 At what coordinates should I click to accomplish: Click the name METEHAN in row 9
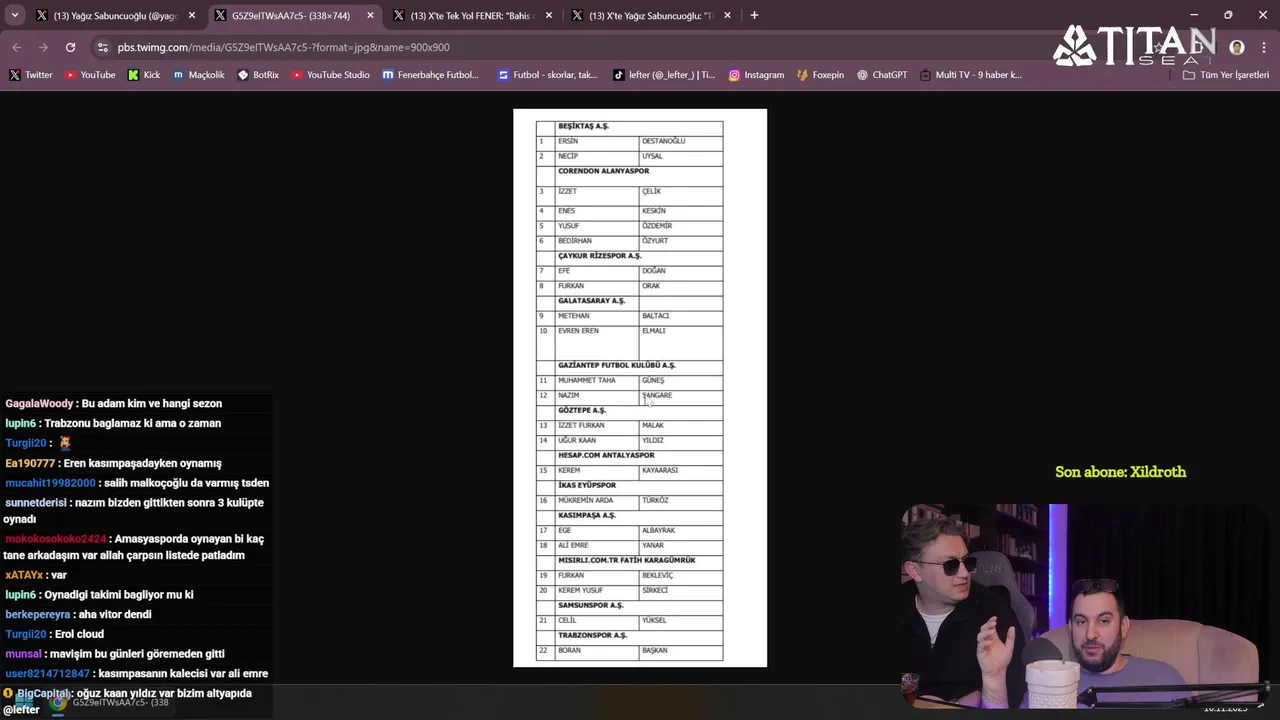(x=574, y=316)
